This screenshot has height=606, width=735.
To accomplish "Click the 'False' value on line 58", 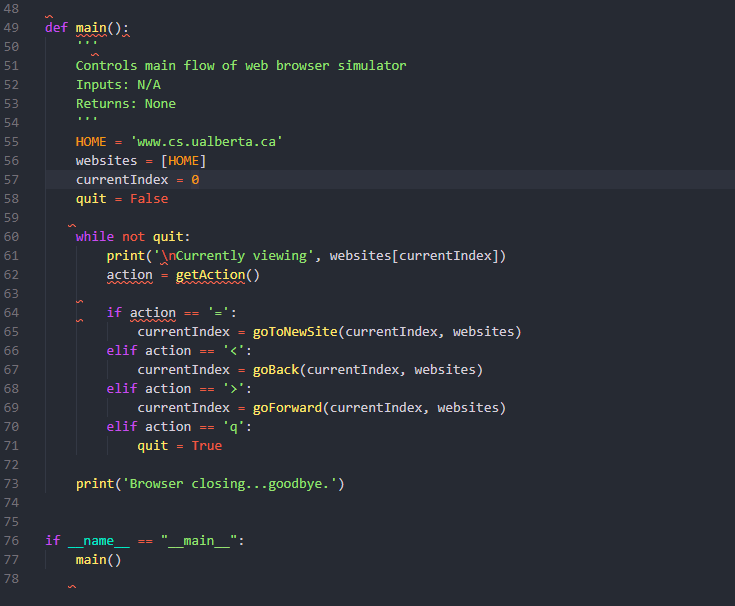I will (149, 199).
